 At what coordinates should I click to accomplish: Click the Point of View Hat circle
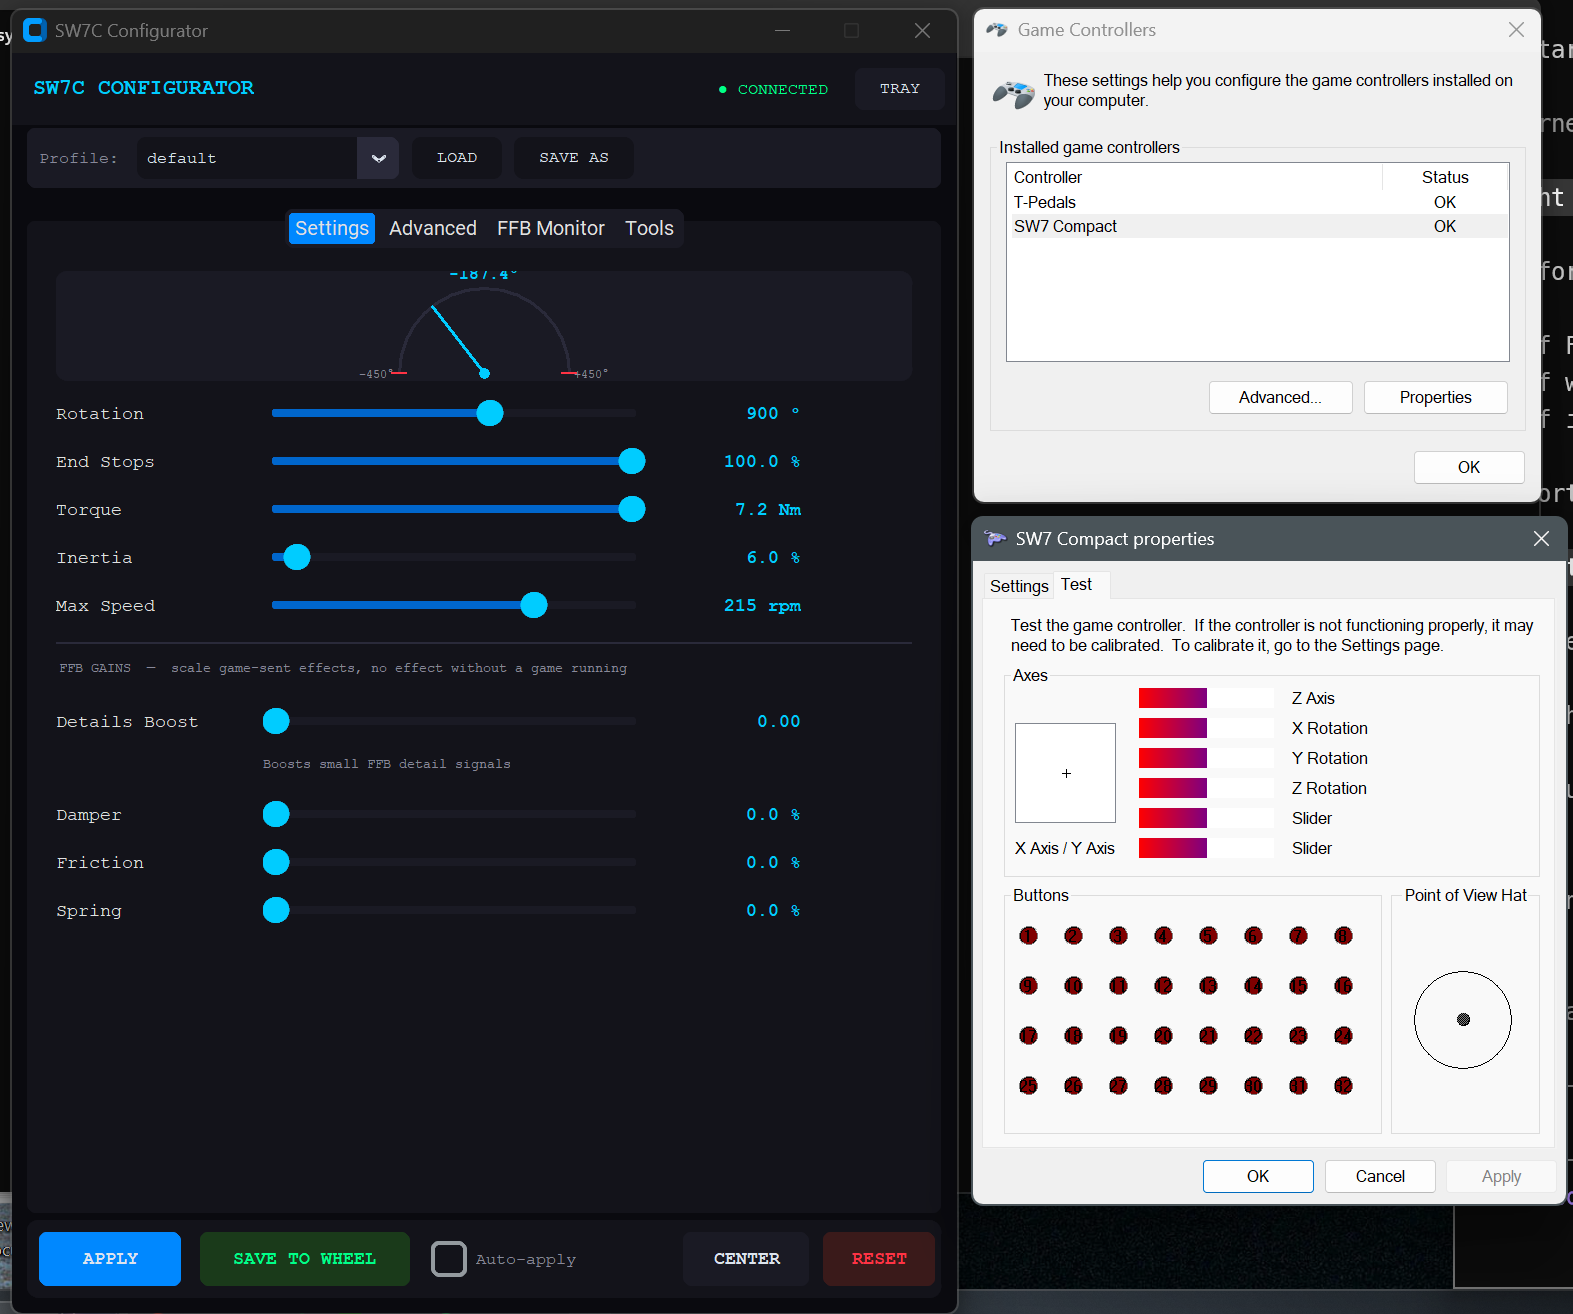[x=1462, y=1019]
